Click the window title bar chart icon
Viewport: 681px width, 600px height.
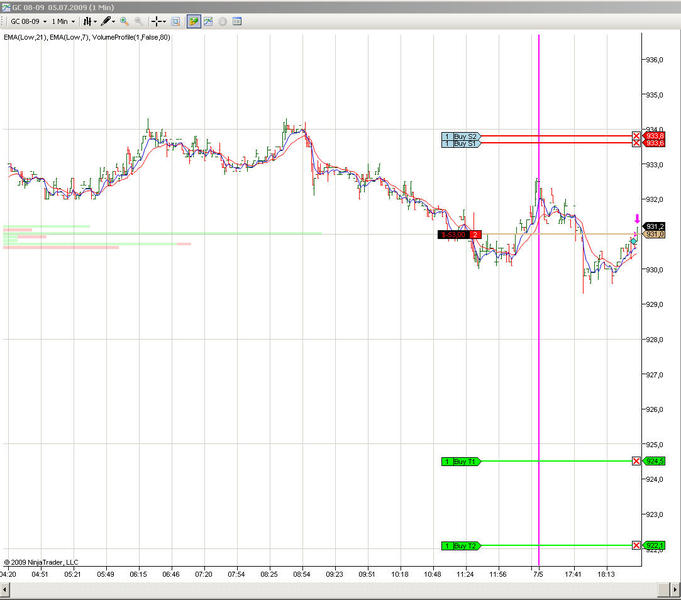(x=6, y=7)
